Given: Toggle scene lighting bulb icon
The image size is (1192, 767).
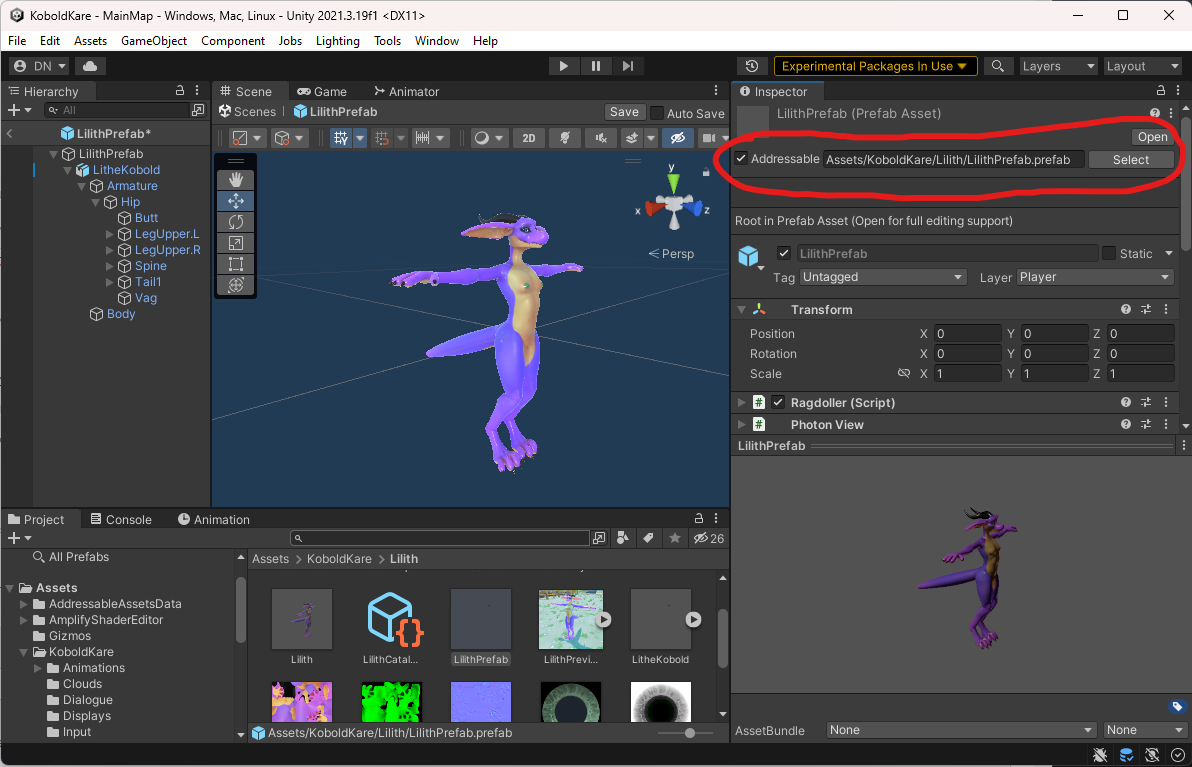Looking at the screenshot, I should (565, 138).
